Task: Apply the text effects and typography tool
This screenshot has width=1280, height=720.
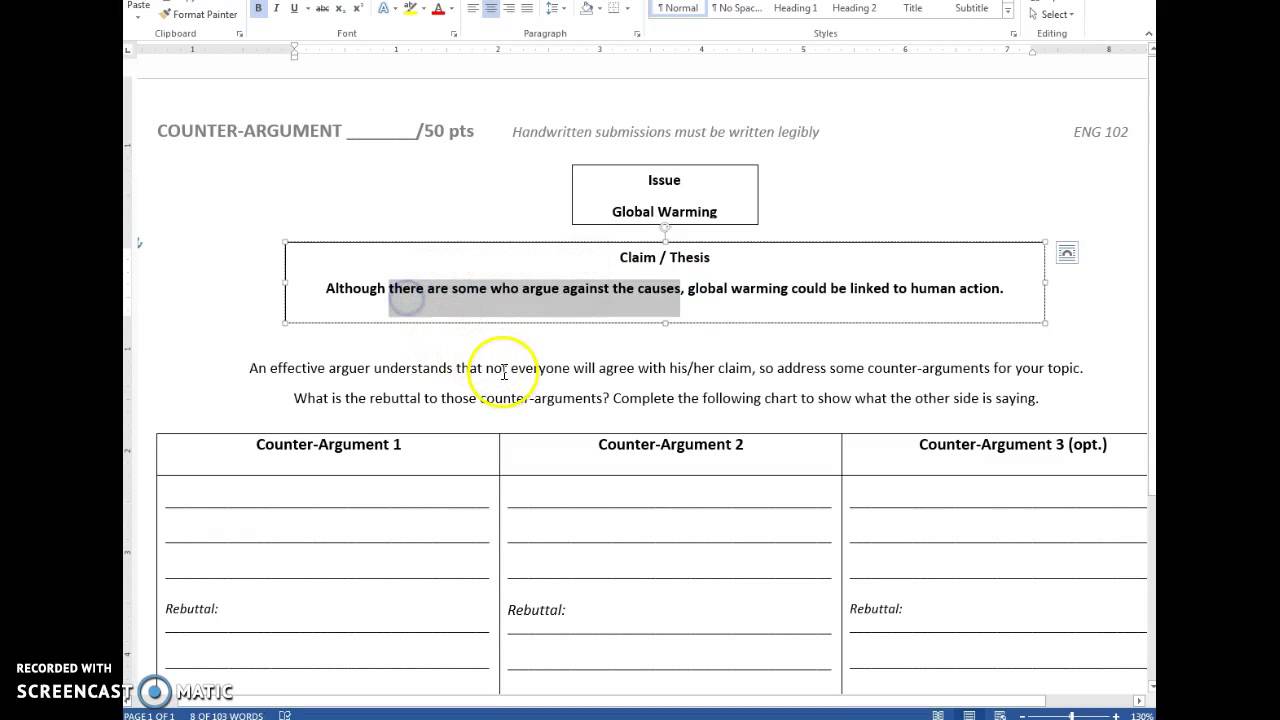Action: [x=383, y=8]
